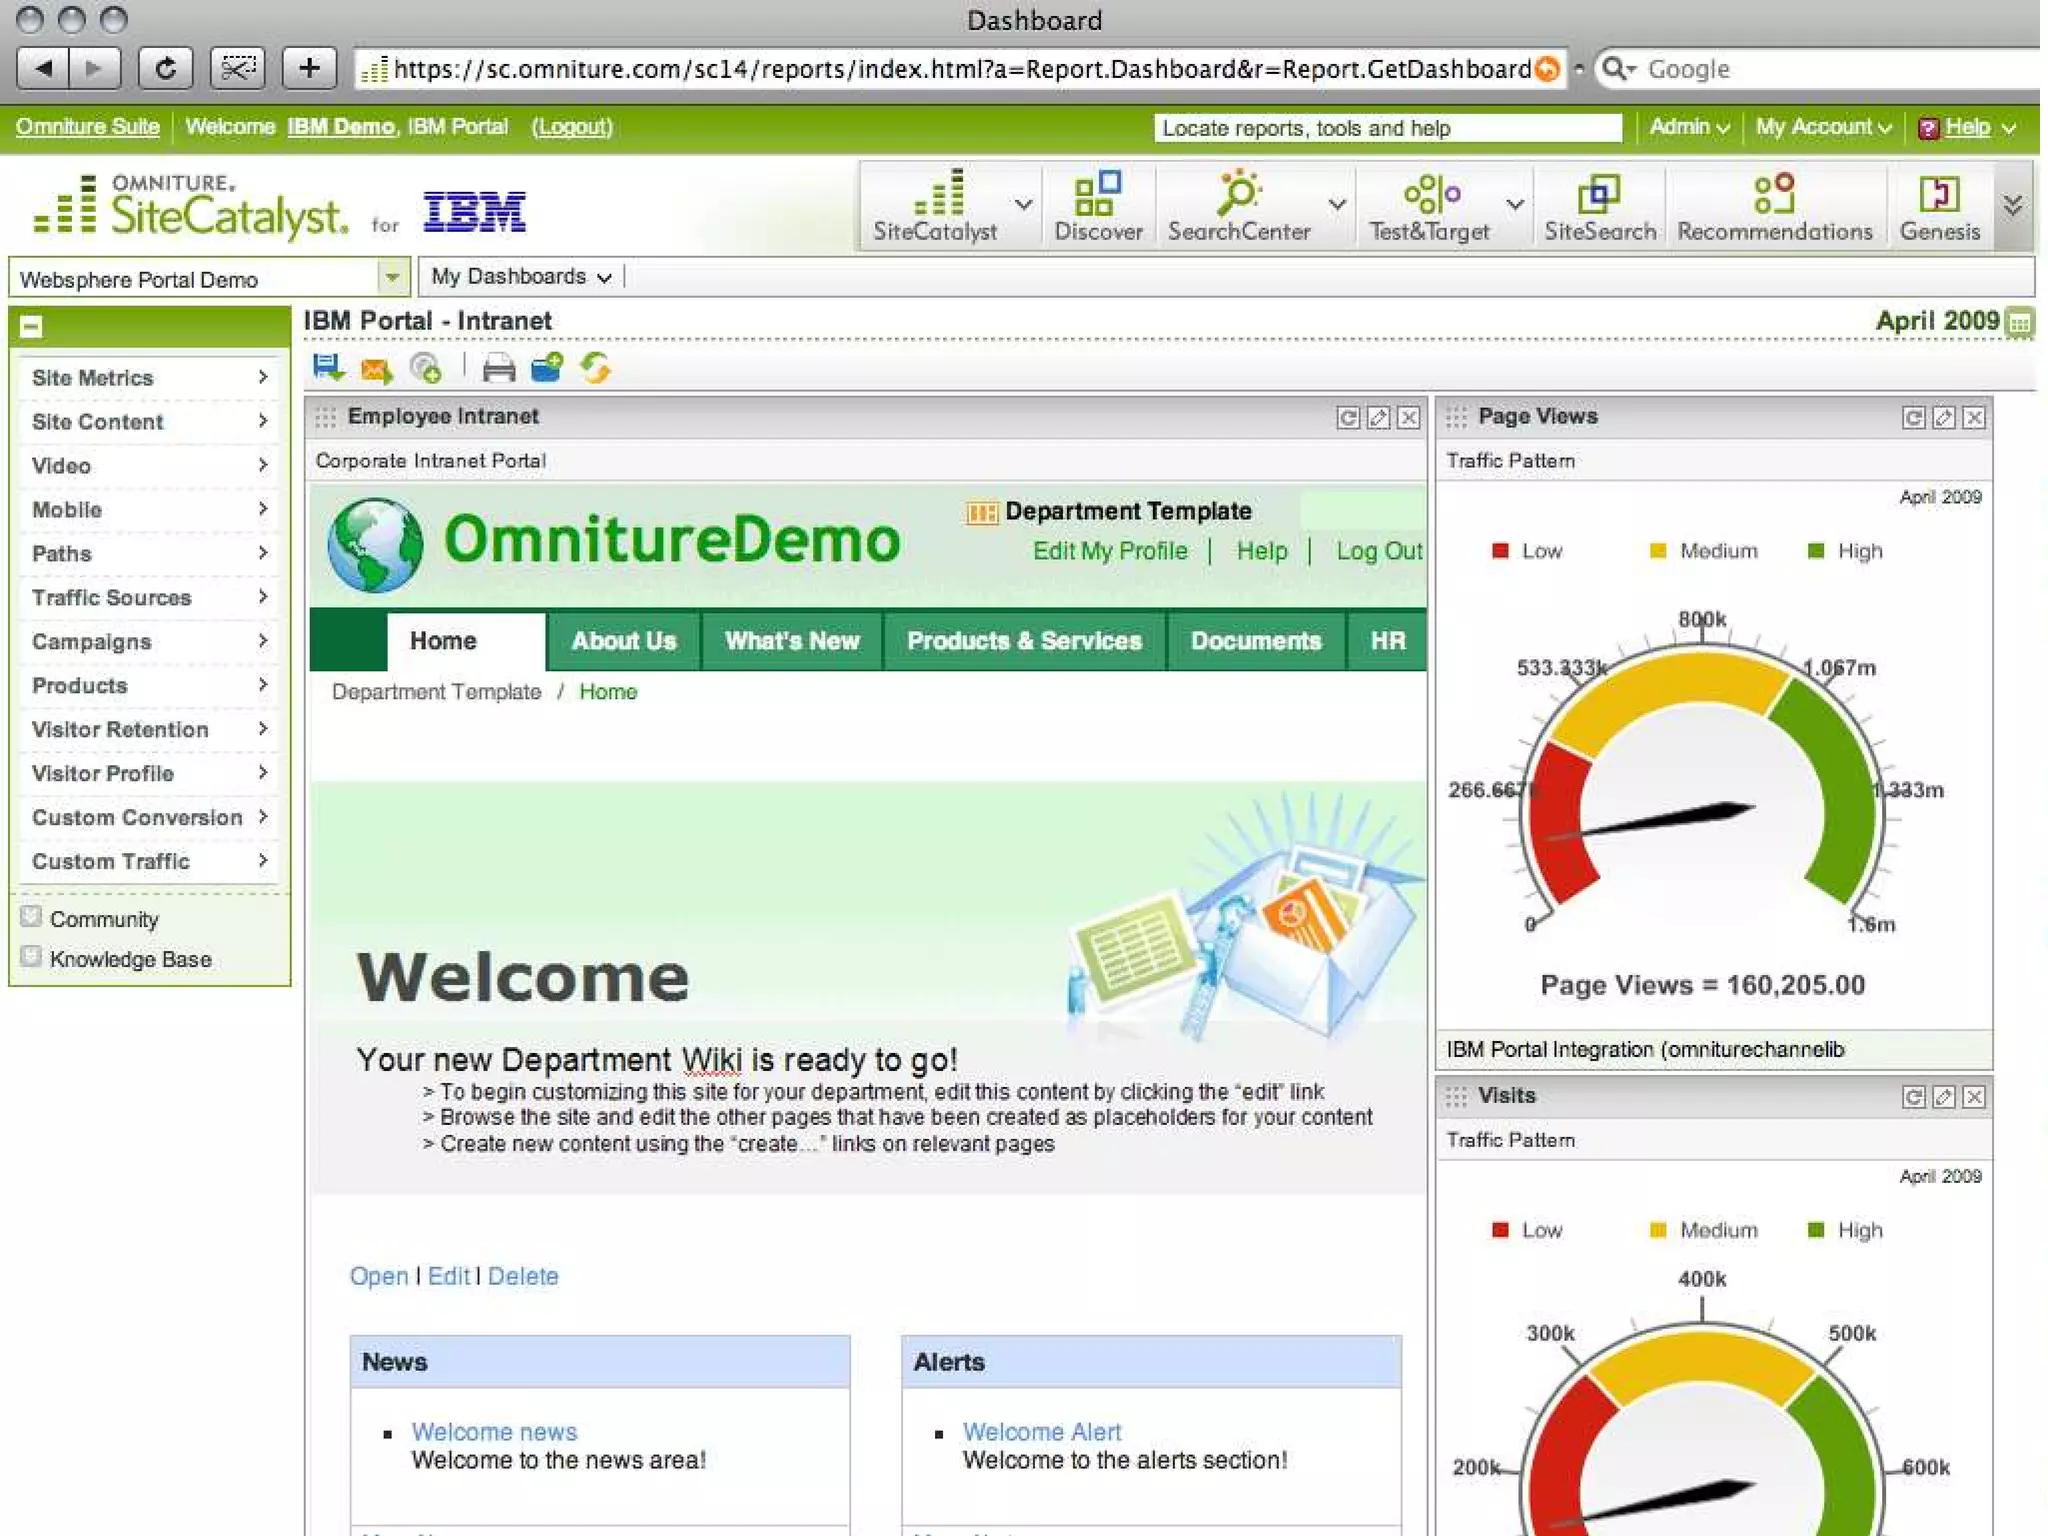Open the SiteCatalyst dropdown arrow
2048x1536 pixels.
tap(1023, 204)
